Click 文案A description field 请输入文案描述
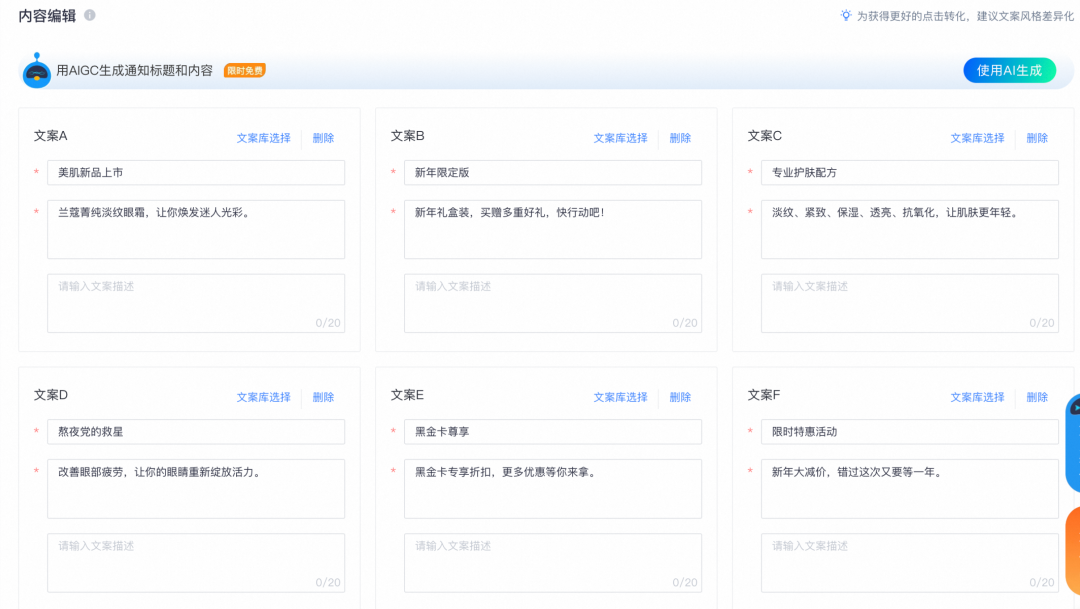1080x609 pixels. 196,303
